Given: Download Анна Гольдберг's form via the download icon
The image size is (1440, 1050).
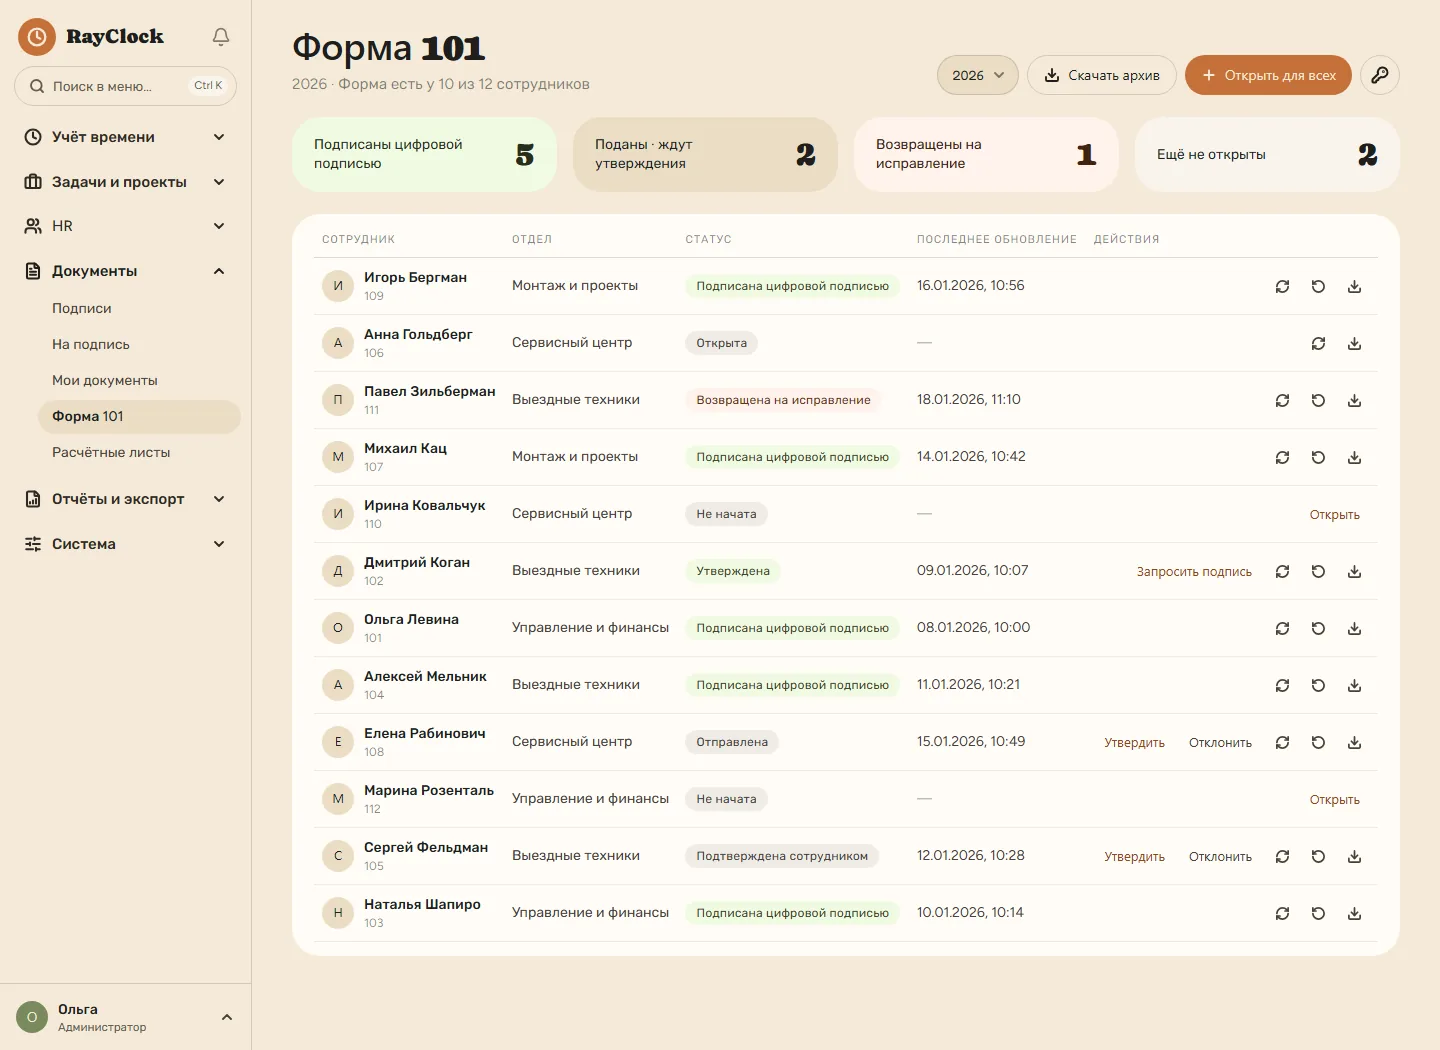Looking at the screenshot, I should coord(1354,343).
